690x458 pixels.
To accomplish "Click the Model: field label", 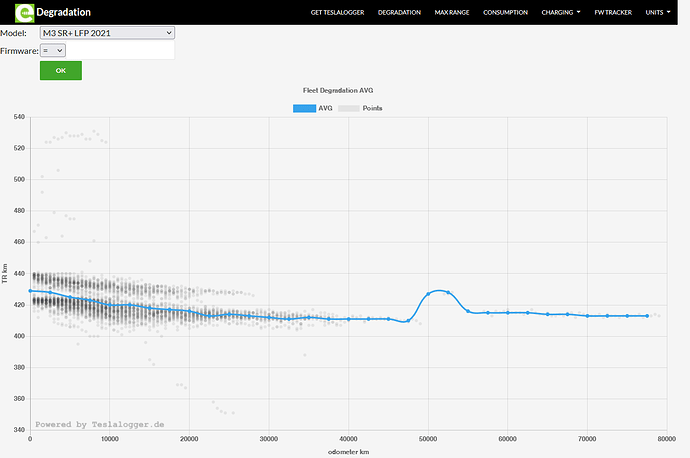I will pyautogui.click(x=13, y=33).
